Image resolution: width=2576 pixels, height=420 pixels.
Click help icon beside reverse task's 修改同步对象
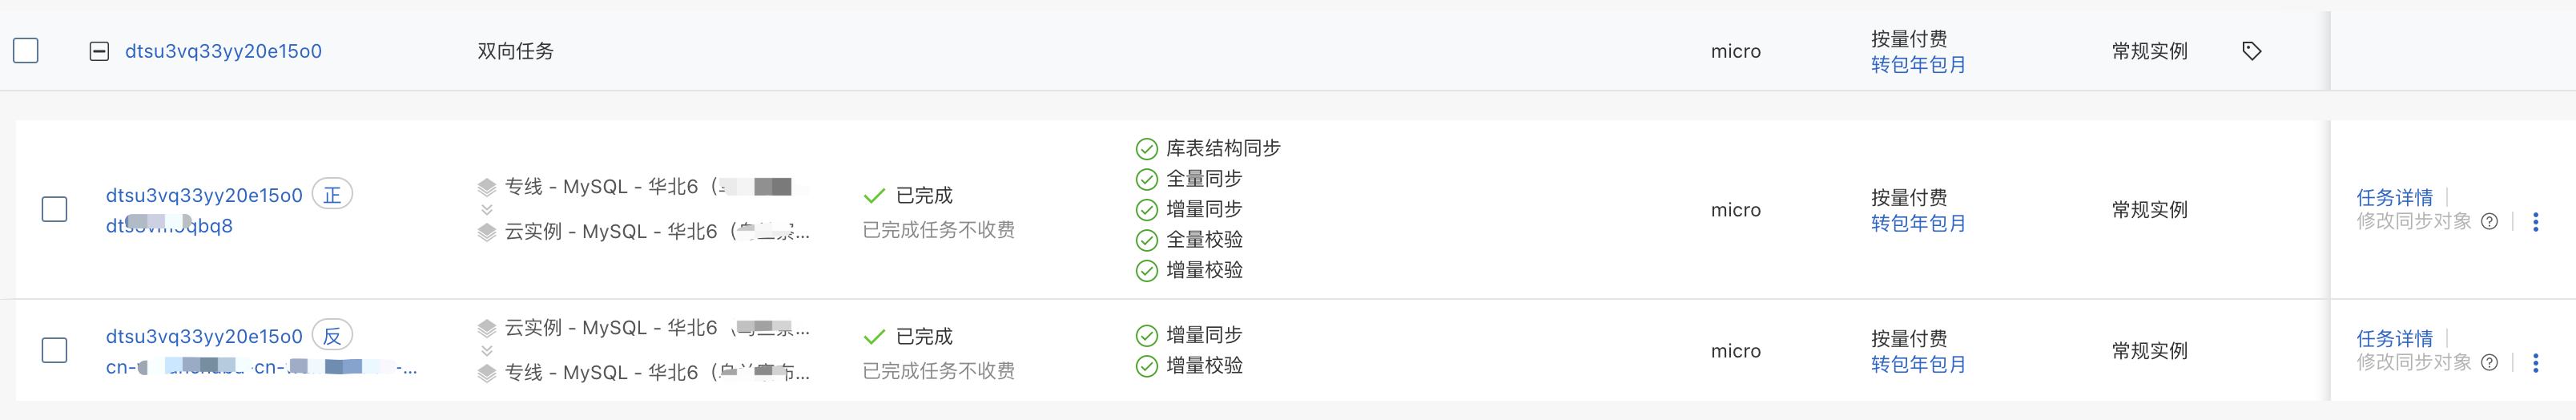[2490, 363]
